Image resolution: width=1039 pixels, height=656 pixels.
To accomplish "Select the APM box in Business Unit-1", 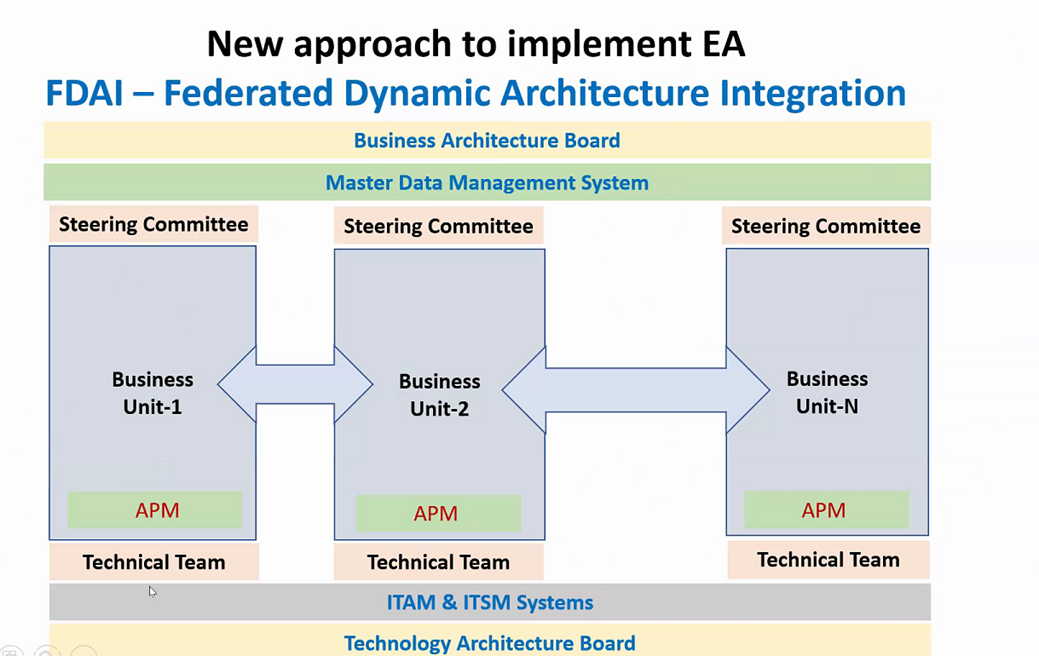I will pyautogui.click(x=155, y=510).
